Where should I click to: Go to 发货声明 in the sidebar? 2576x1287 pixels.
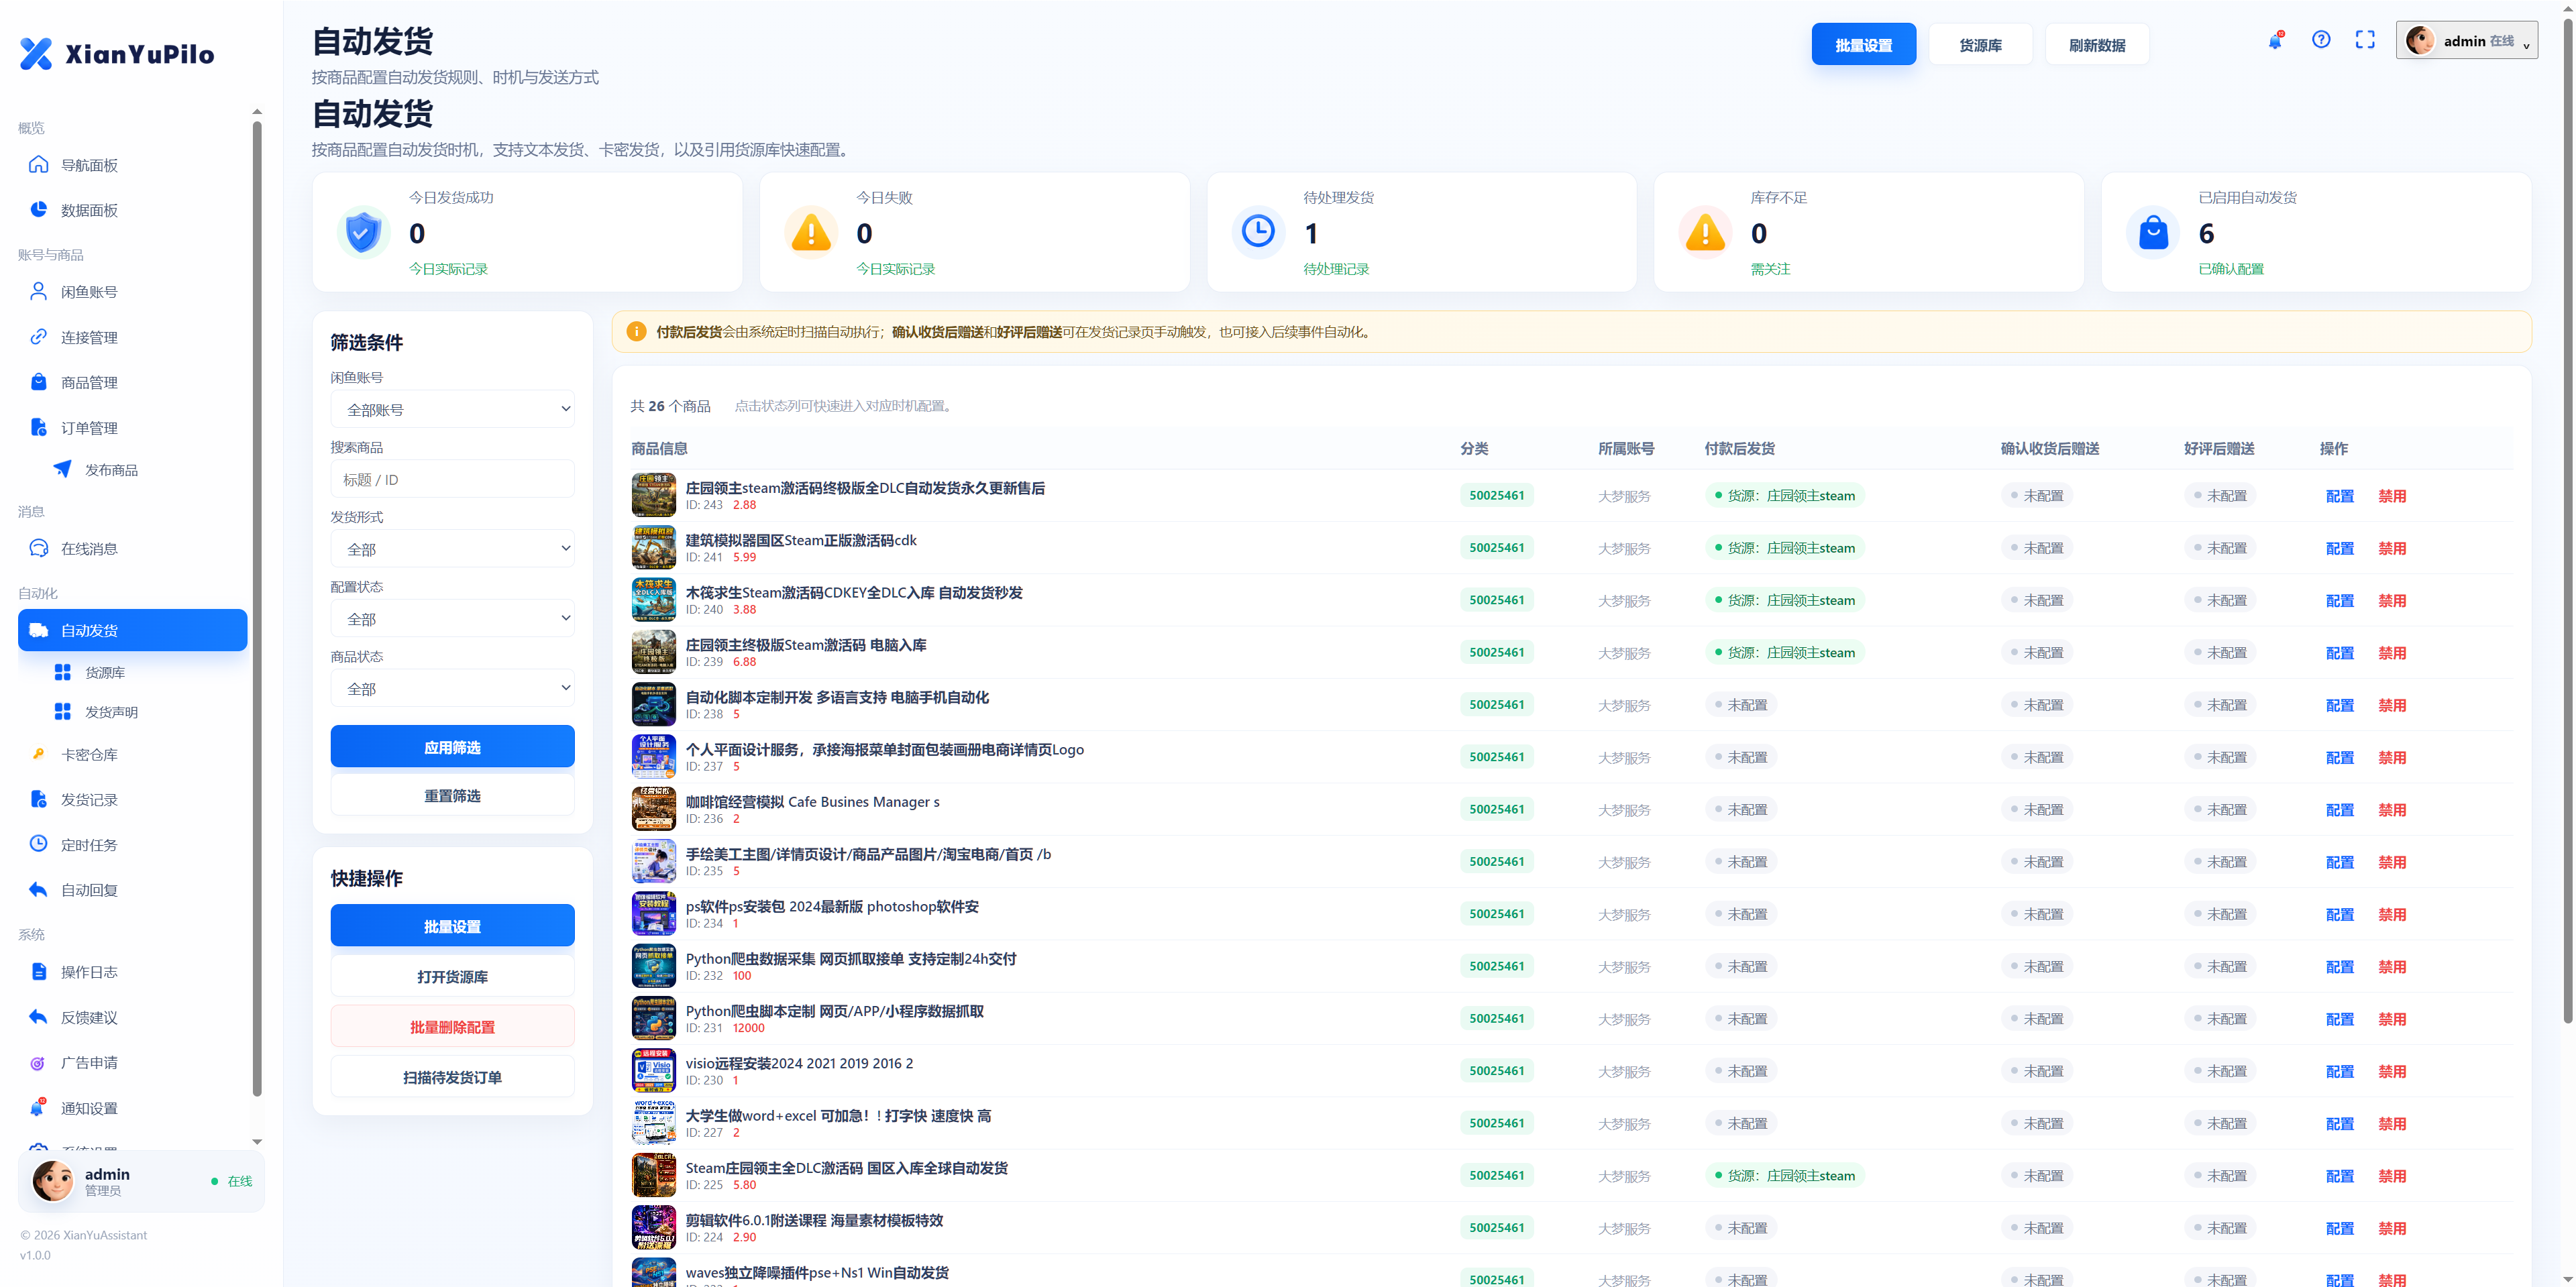point(111,712)
